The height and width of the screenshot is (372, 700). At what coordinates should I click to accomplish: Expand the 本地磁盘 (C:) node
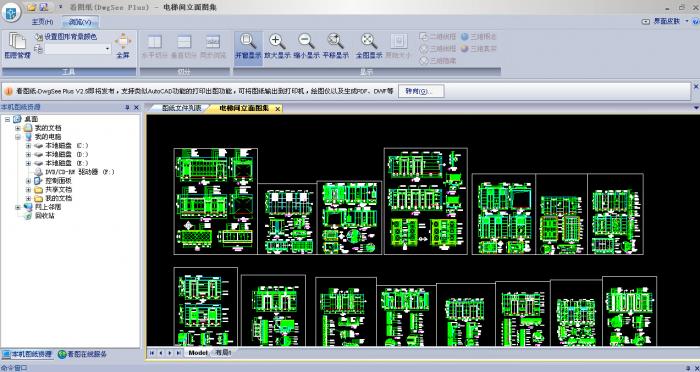click(28, 146)
